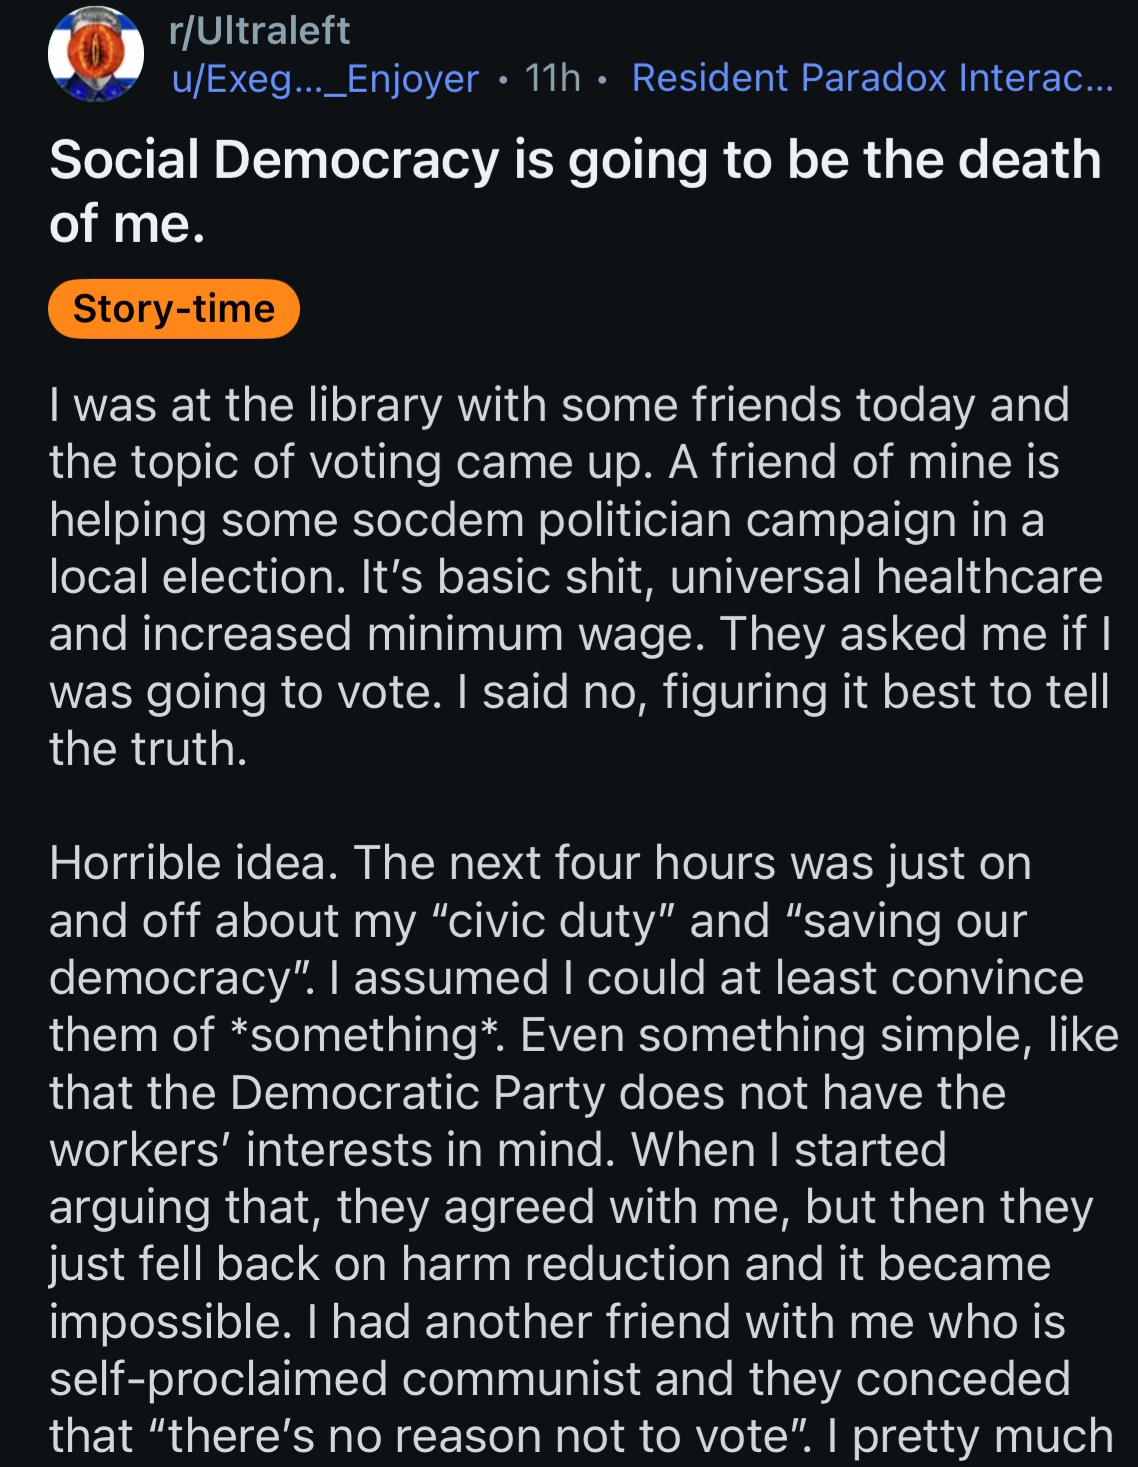Open the Social Democracy post title
1138x1467 pixels.
point(575,191)
